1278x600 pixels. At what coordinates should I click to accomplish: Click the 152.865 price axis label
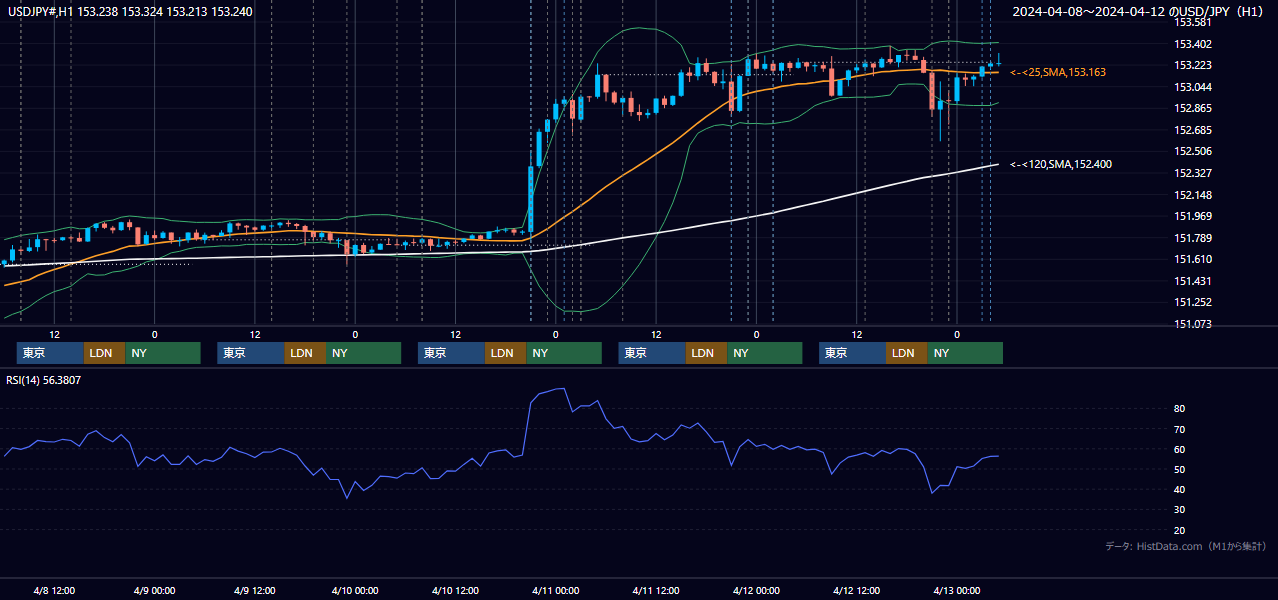point(1192,109)
